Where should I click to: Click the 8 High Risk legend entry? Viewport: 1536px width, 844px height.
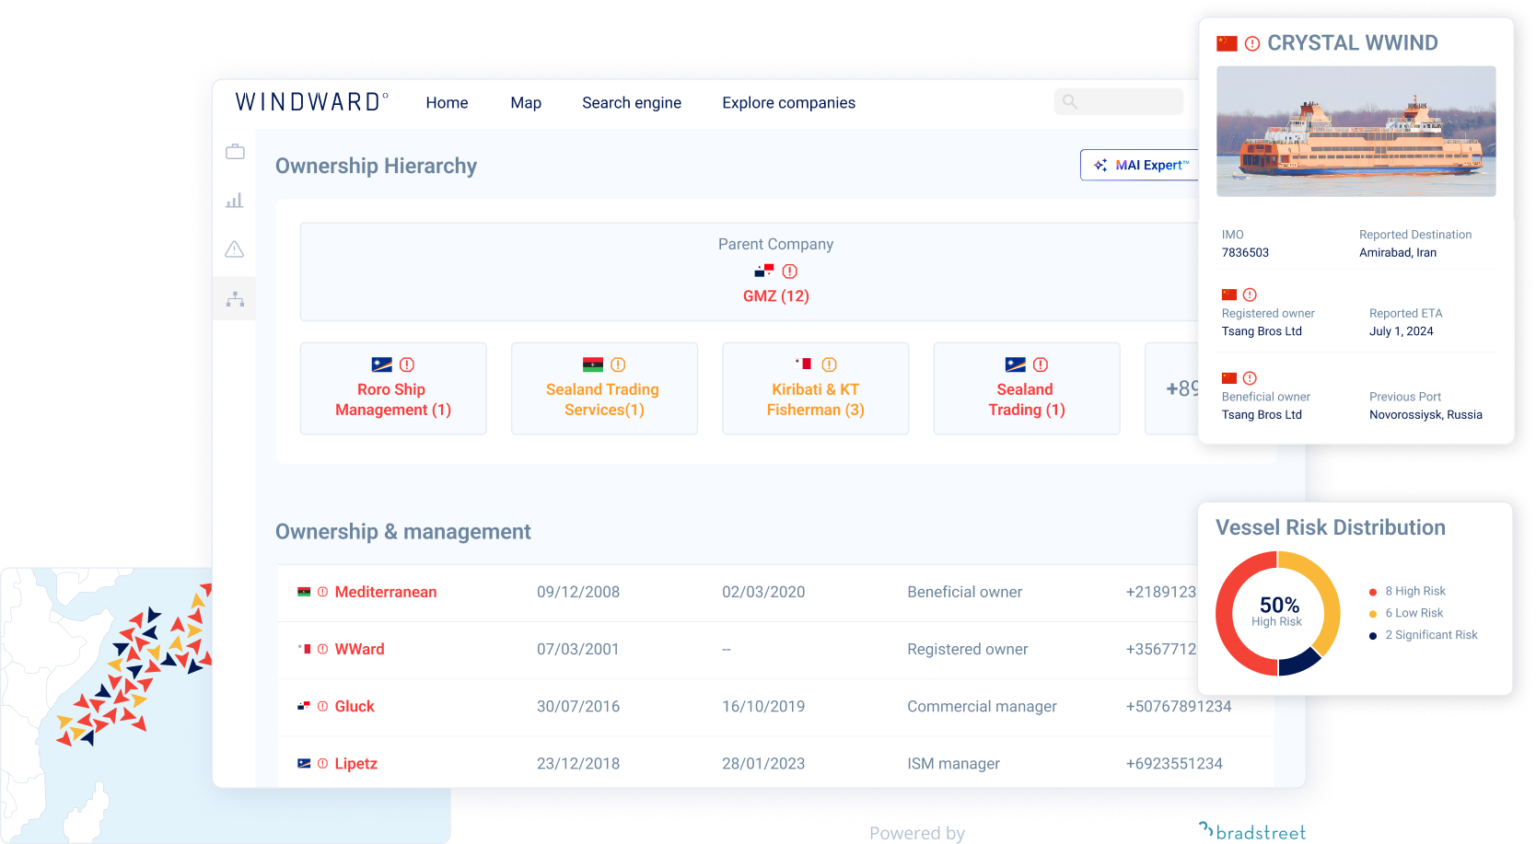coord(1407,591)
